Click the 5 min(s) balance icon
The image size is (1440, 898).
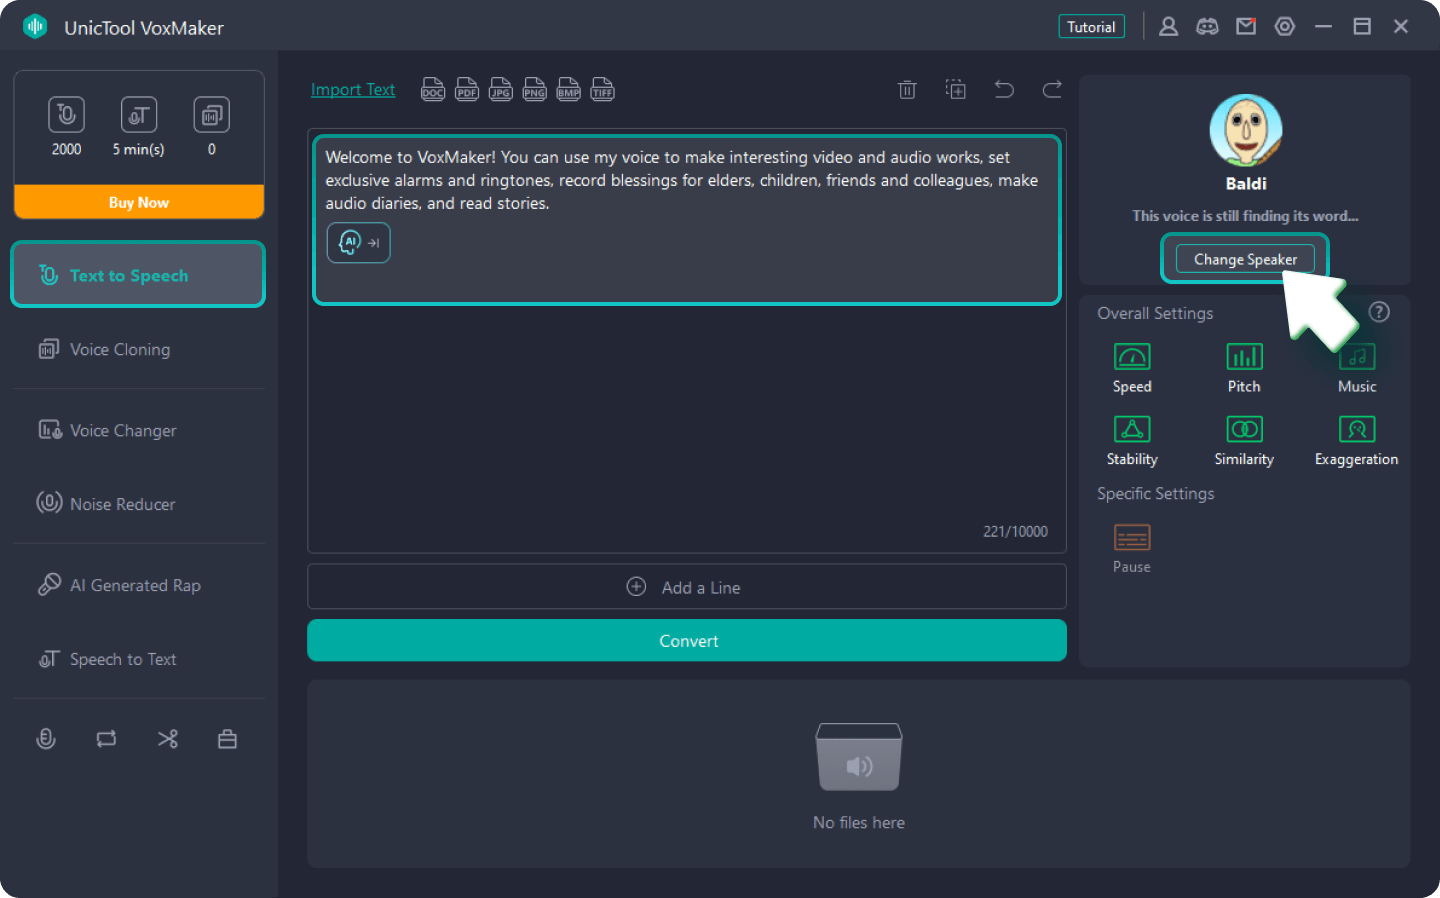(138, 114)
